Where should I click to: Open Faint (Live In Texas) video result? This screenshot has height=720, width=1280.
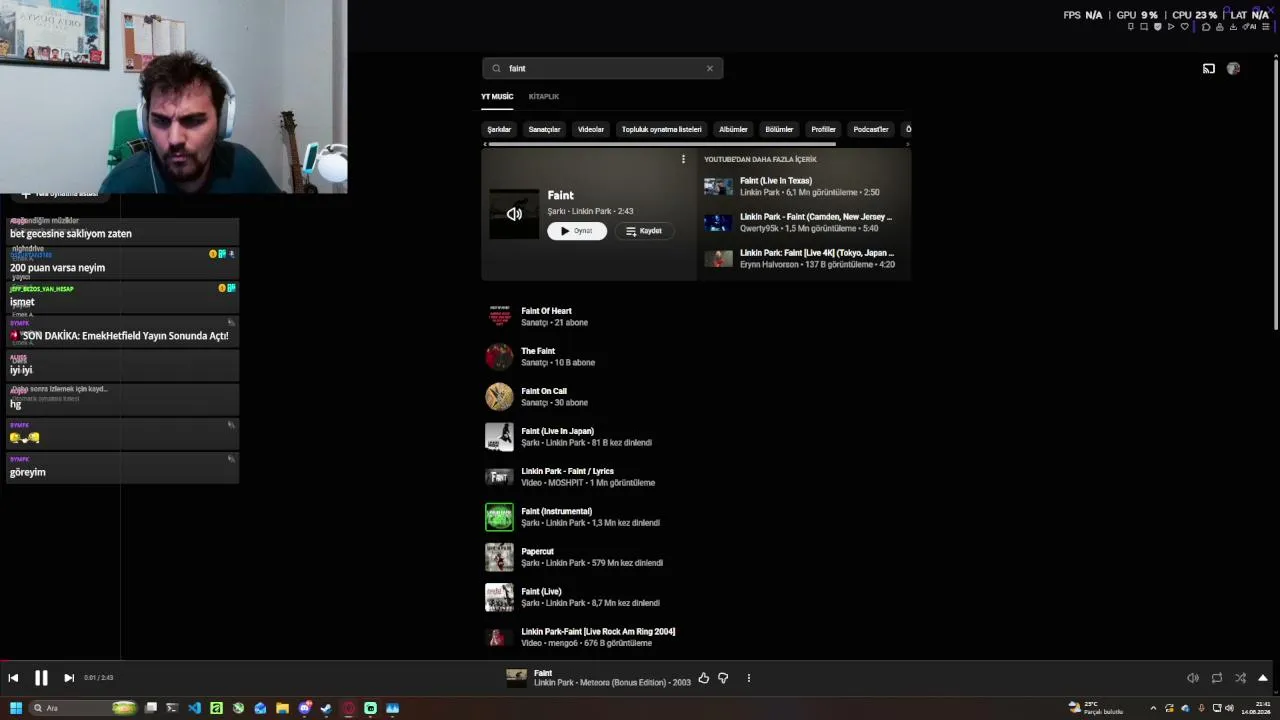click(805, 187)
